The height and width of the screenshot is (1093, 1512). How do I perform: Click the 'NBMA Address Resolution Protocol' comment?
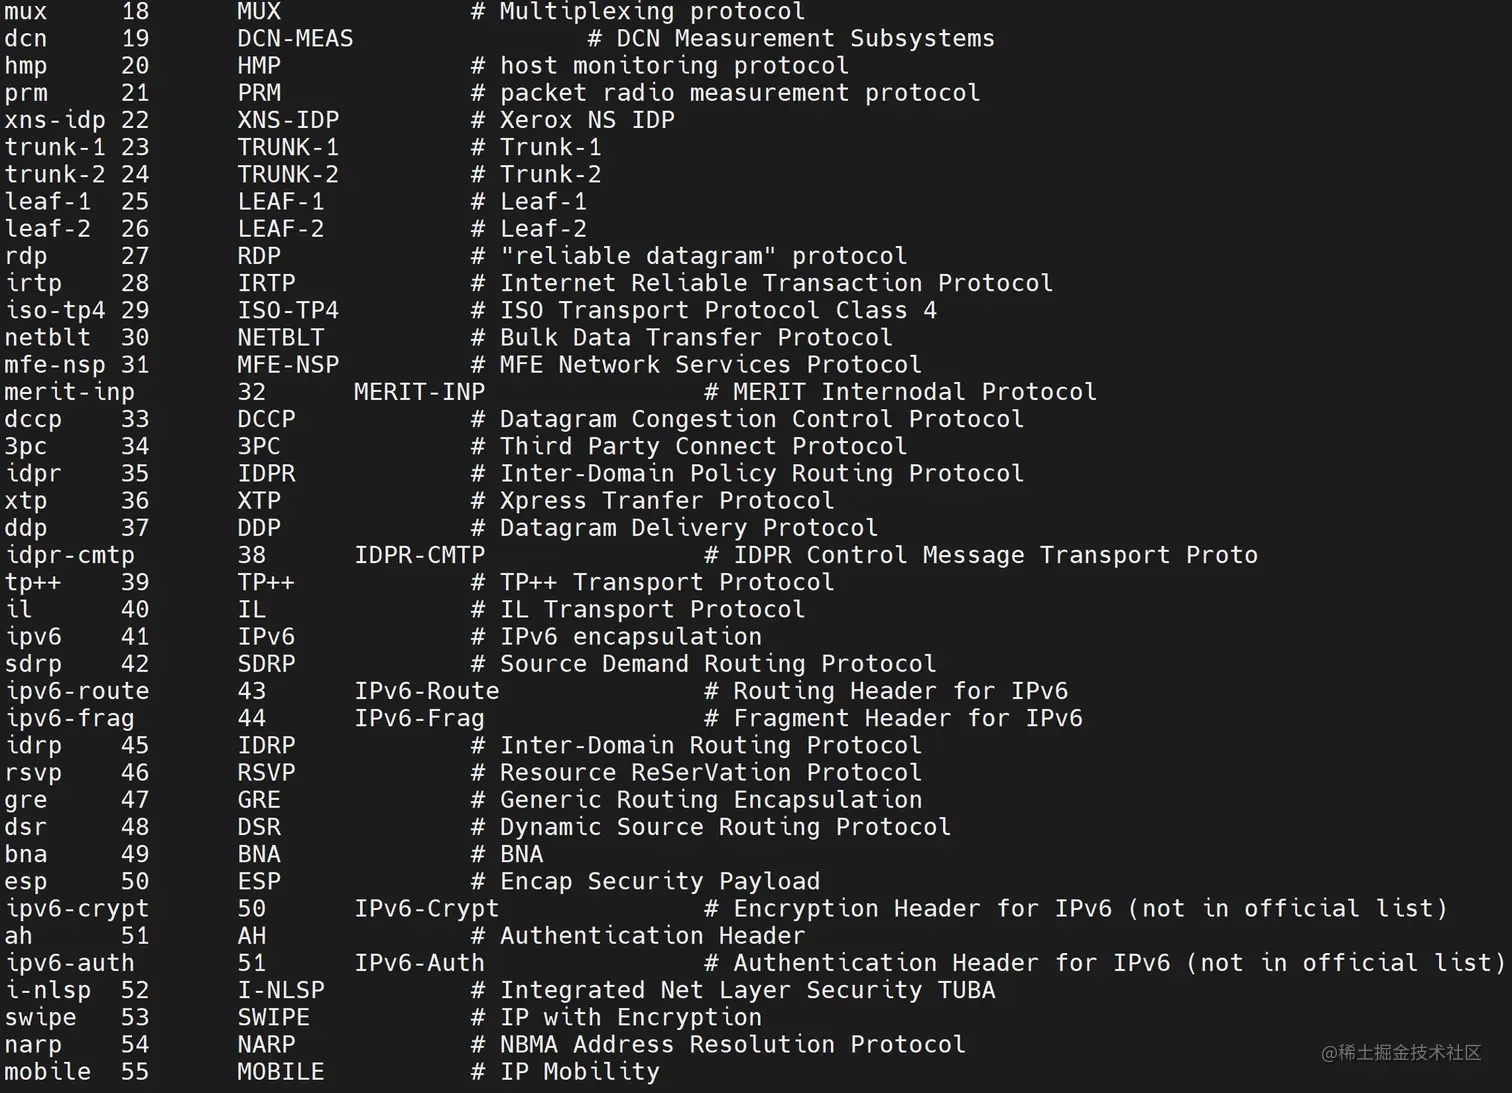click(x=732, y=1045)
